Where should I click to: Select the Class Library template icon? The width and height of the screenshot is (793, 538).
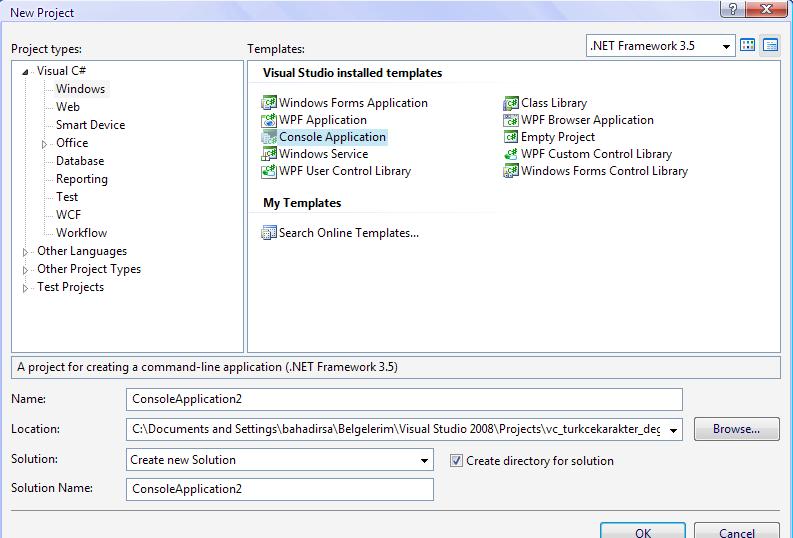511,103
